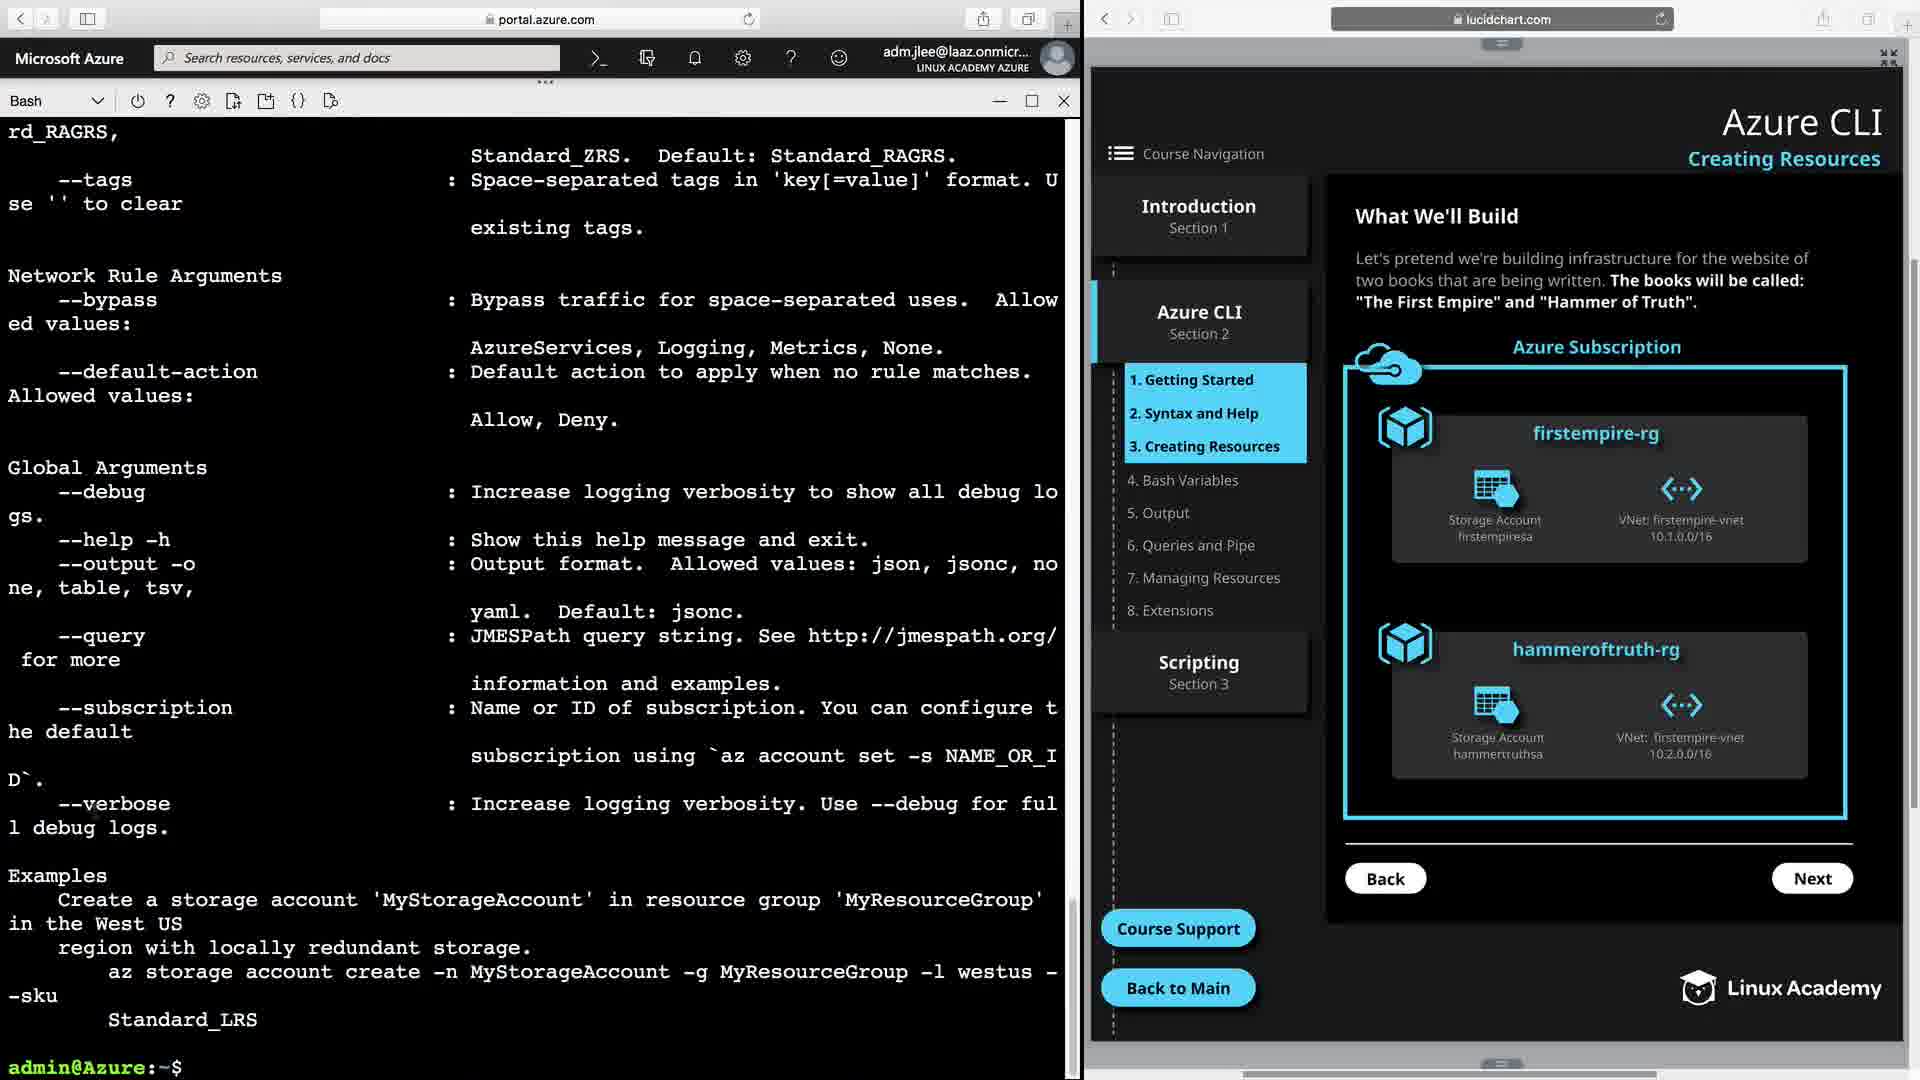Open Cloud Shell from Azure header
The height and width of the screenshot is (1080, 1920).
(598, 58)
